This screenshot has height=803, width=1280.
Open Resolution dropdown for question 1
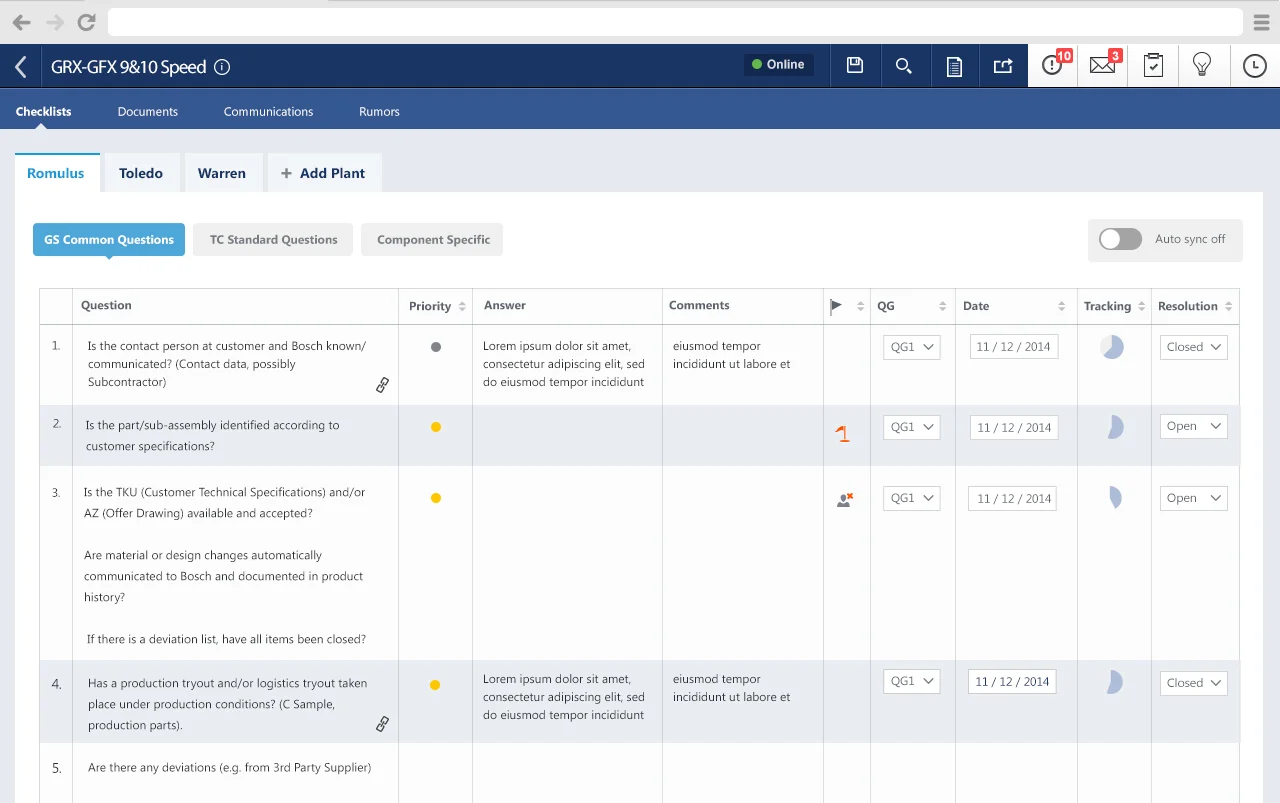(x=1194, y=347)
